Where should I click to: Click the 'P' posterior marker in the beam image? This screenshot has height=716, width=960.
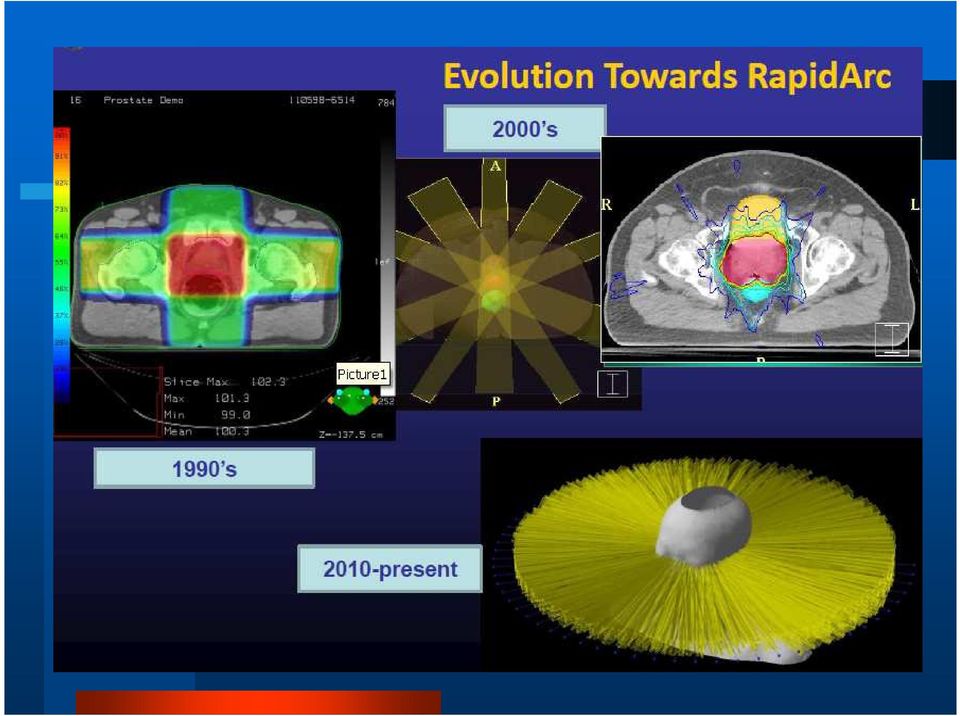496,401
